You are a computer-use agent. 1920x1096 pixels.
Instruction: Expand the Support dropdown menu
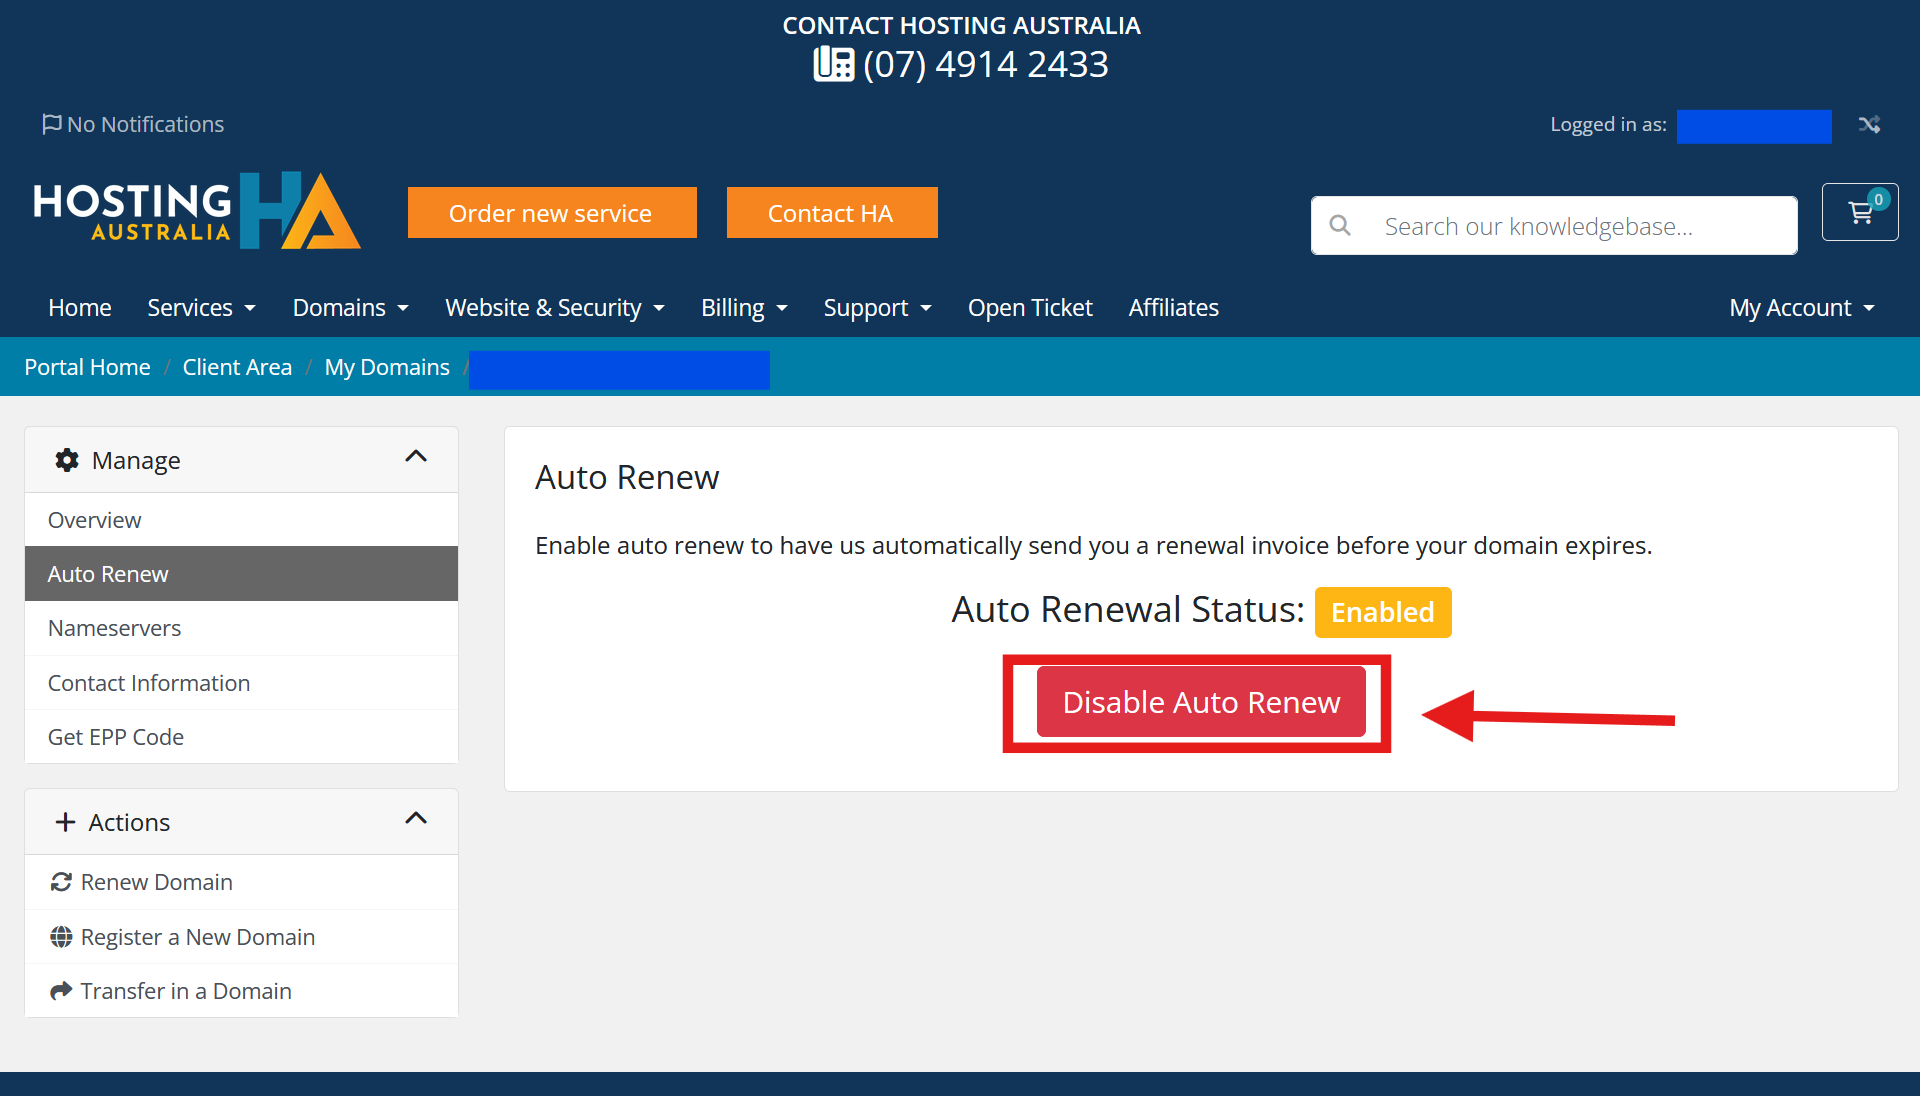point(878,308)
